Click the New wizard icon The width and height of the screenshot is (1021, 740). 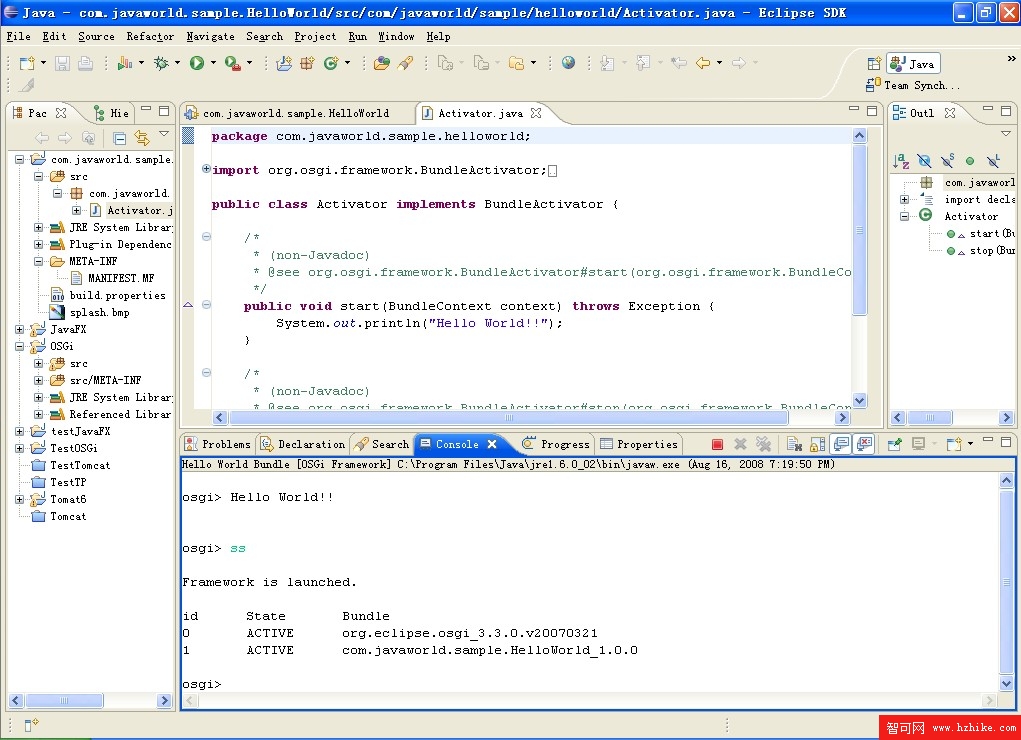27,63
